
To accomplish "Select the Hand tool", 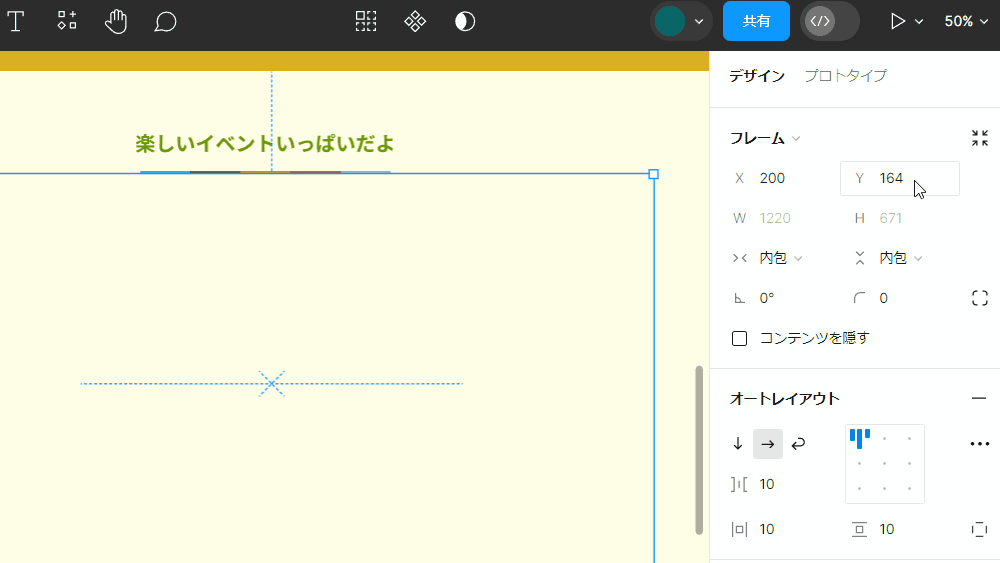I will click(116, 21).
